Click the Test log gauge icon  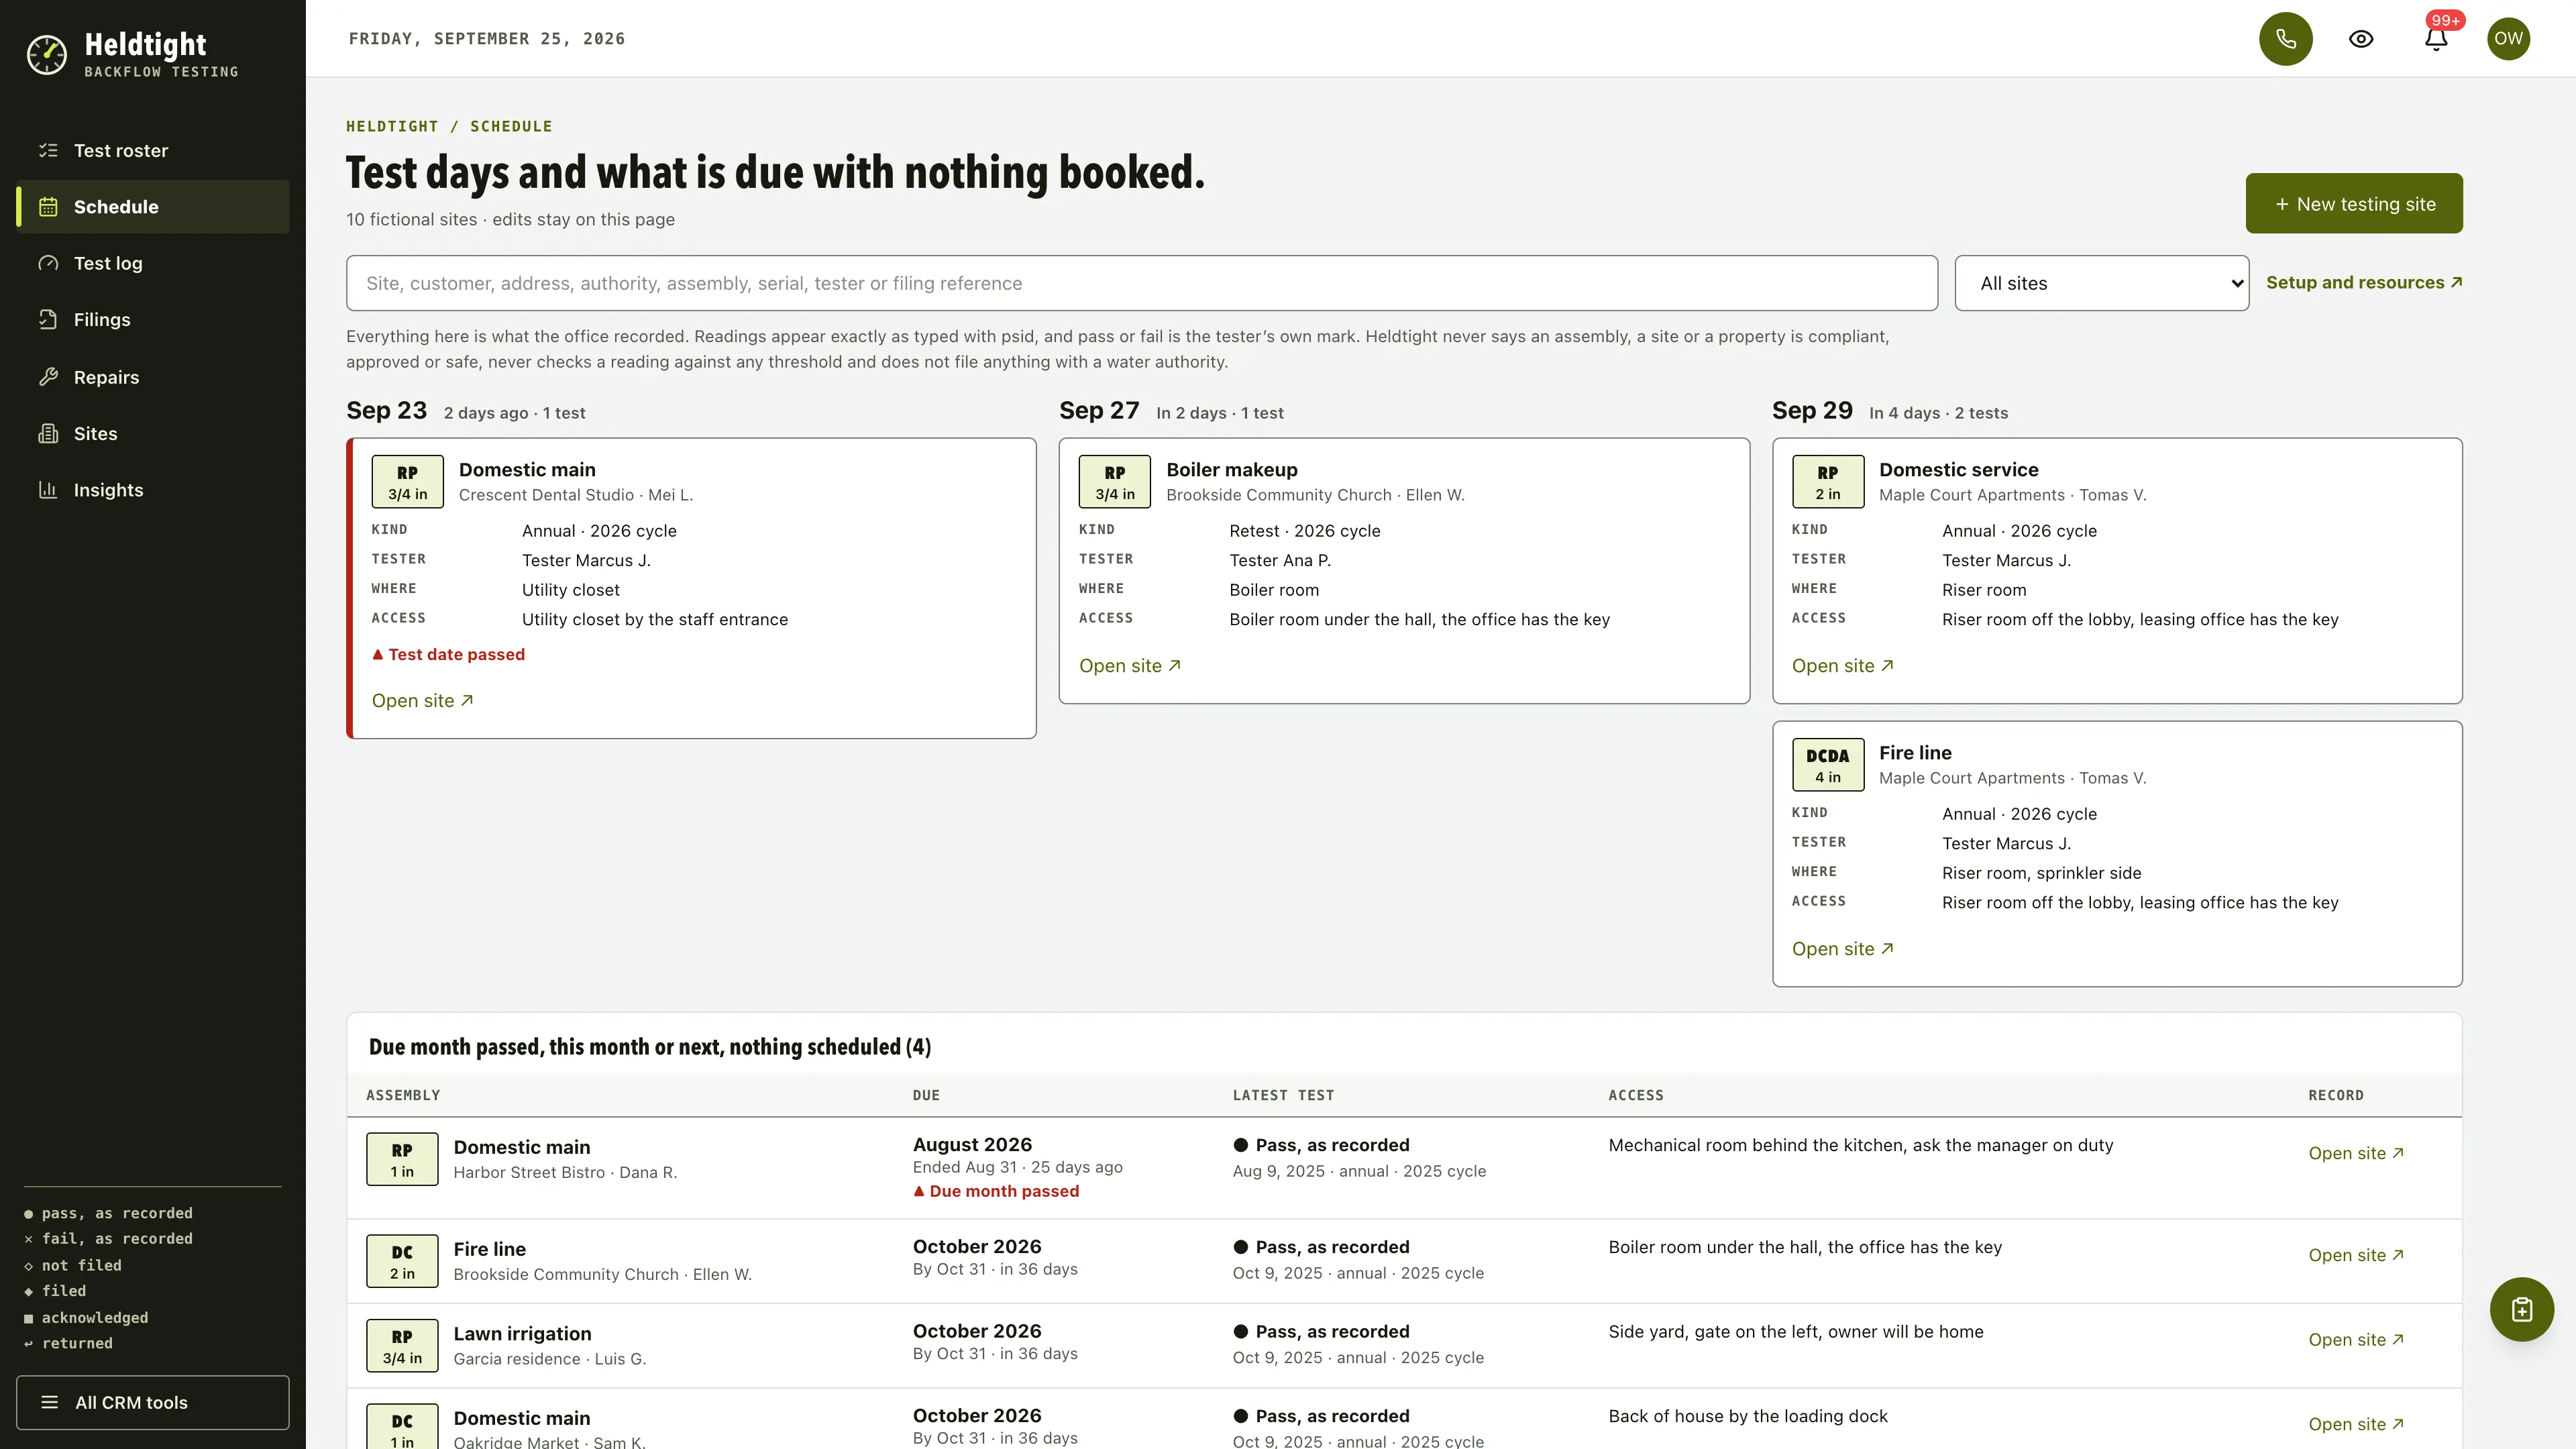point(48,263)
